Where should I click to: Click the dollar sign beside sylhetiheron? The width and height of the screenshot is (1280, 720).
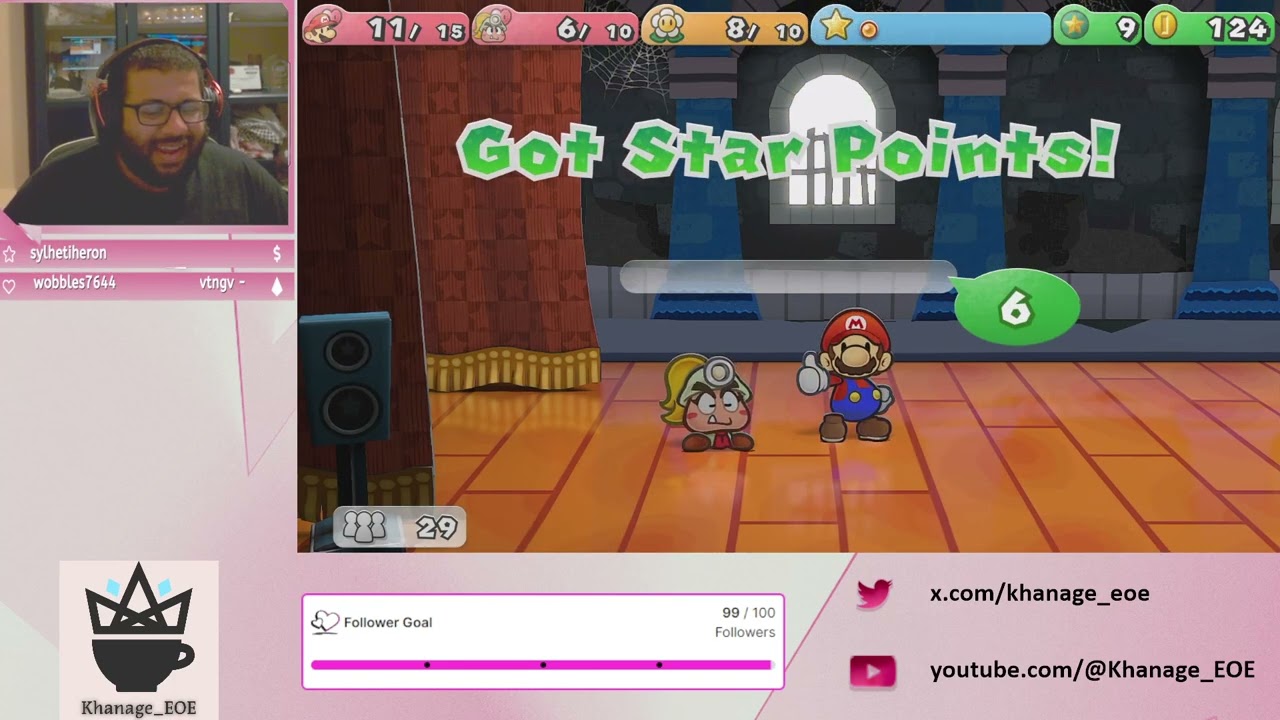(x=277, y=254)
